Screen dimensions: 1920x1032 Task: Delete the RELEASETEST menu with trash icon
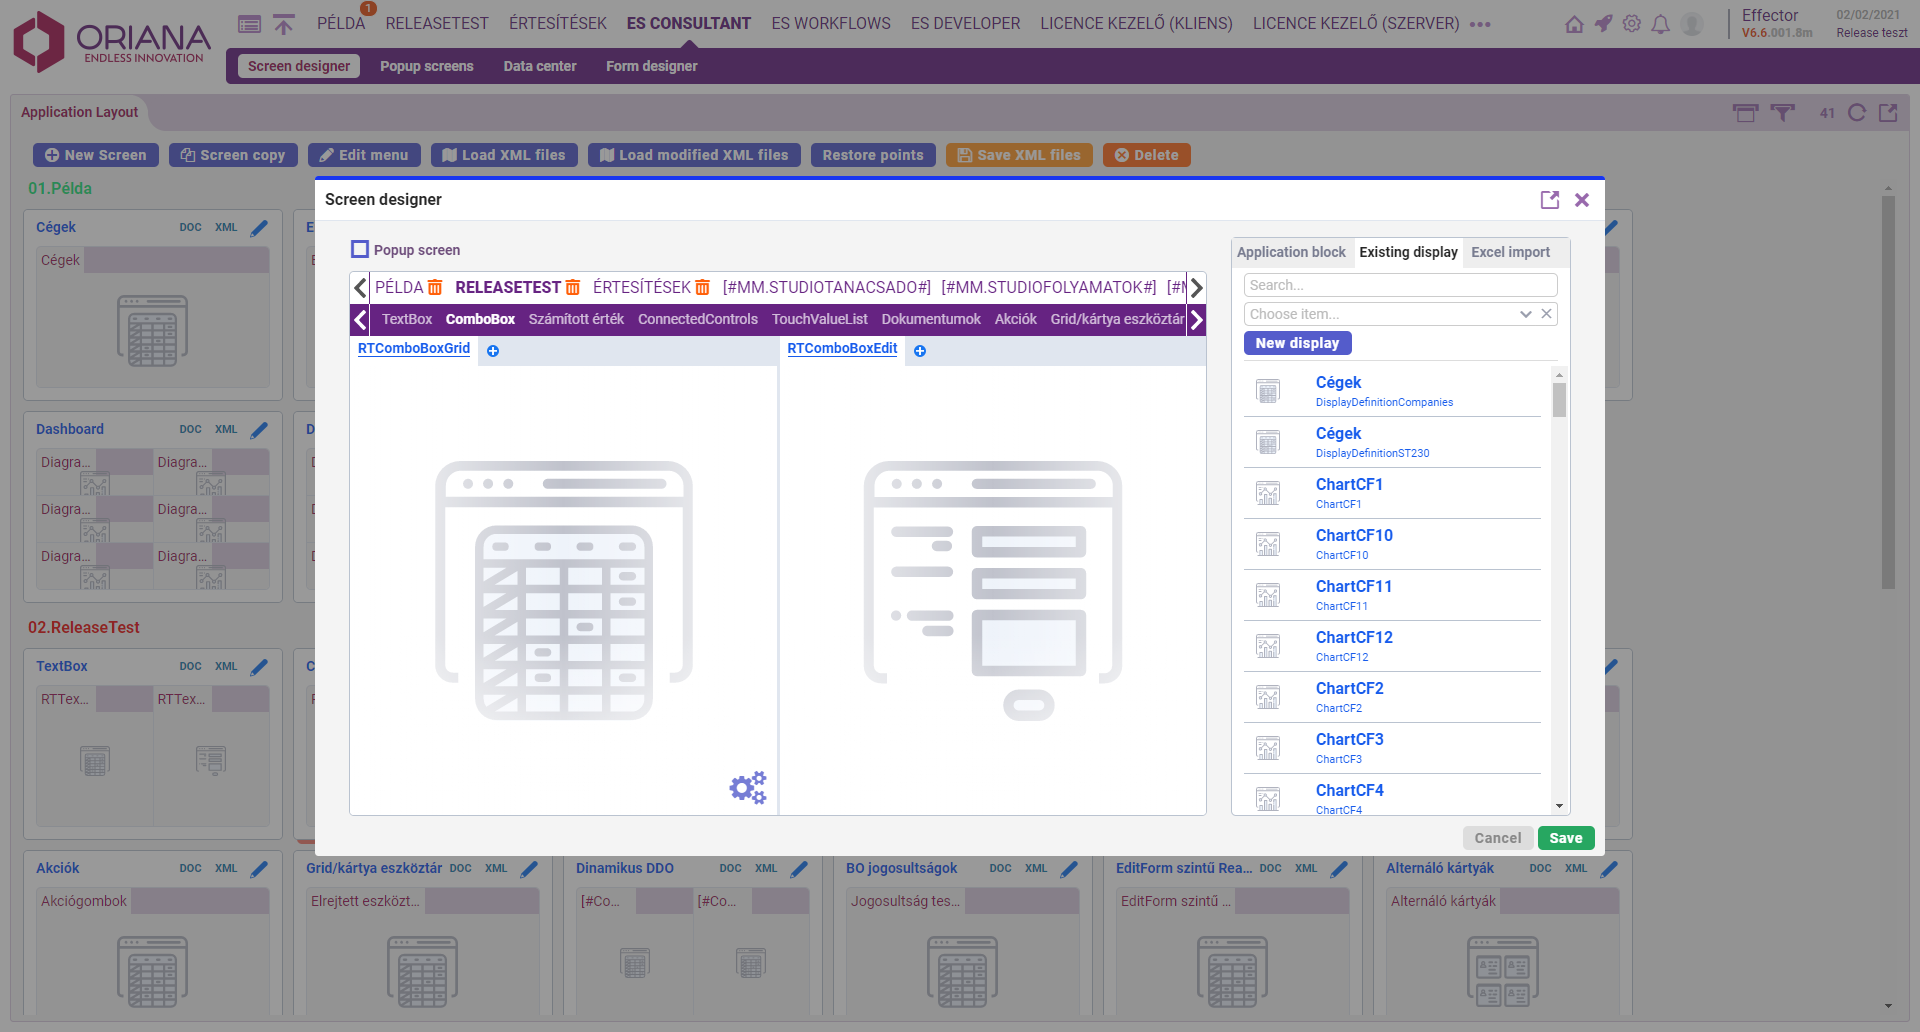pos(573,288)
